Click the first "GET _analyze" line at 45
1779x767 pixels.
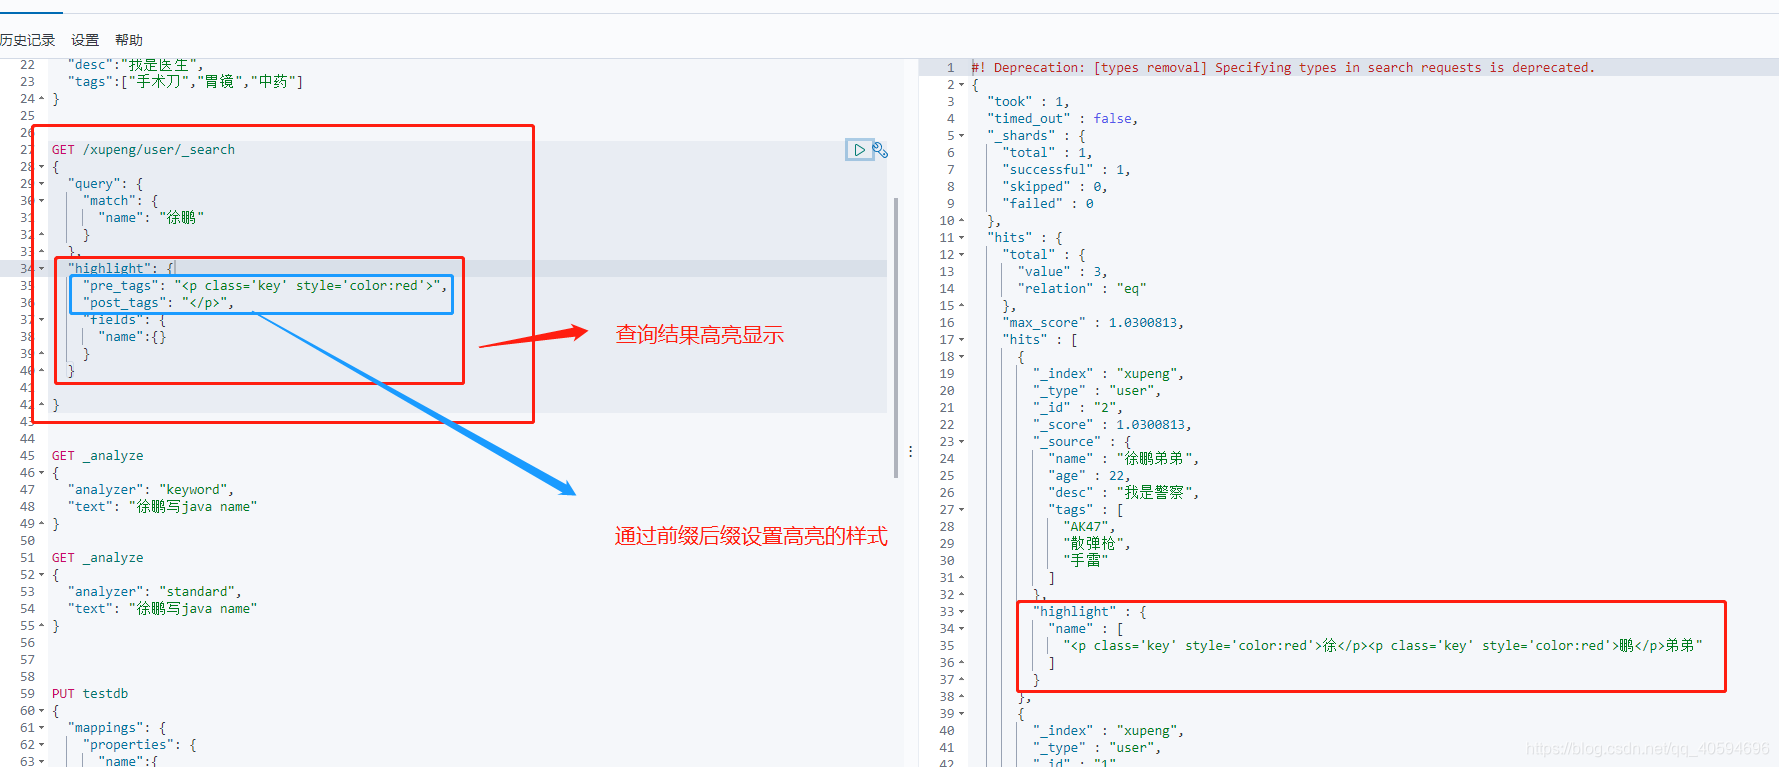(98, 456)
